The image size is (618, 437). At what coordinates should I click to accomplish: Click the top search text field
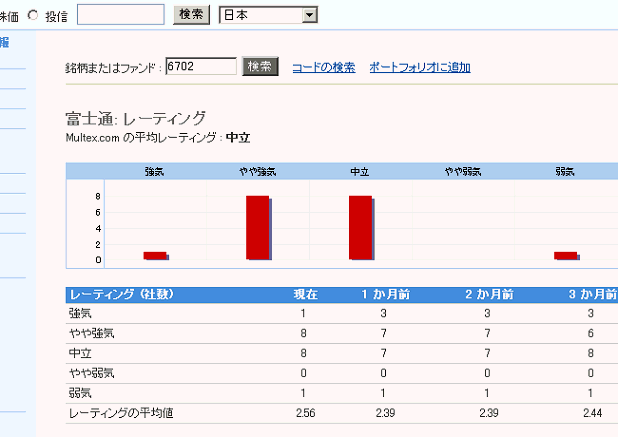pos(121,15)
